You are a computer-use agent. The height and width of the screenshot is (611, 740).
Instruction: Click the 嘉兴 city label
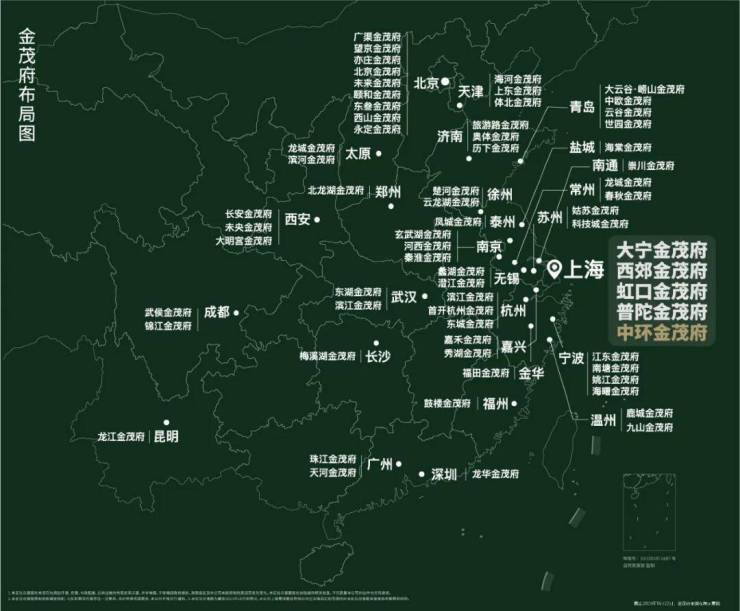point(513,347)
